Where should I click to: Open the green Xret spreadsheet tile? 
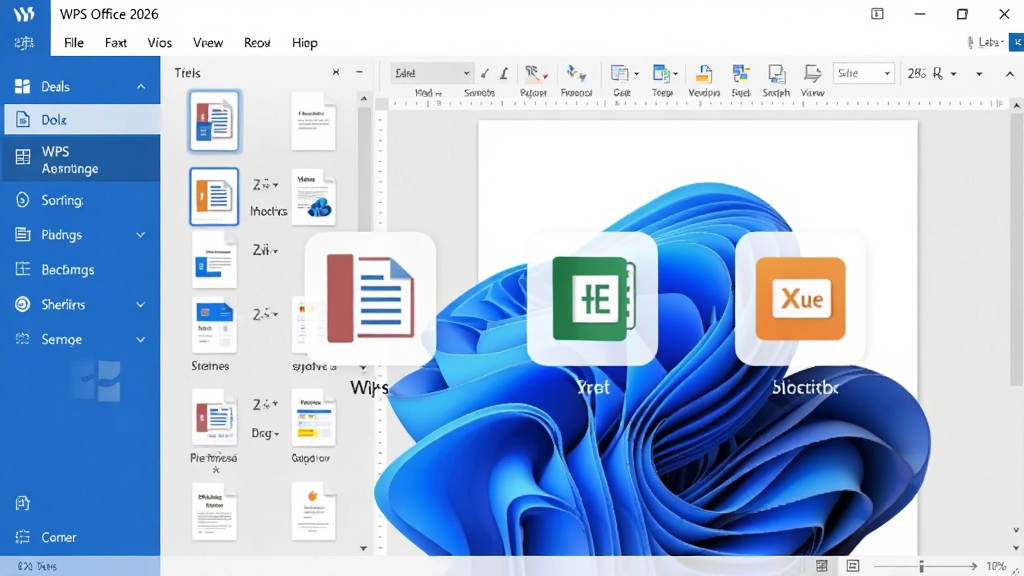(592, 299)
